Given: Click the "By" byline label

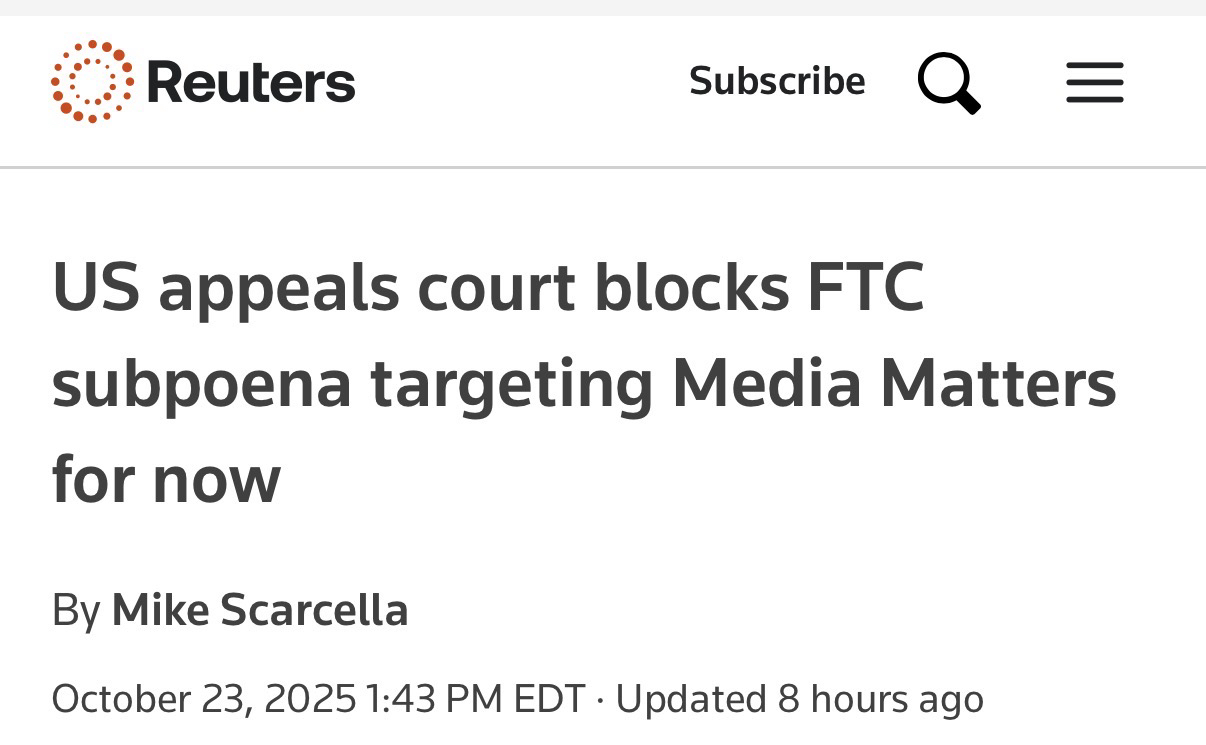Looking at the screenshot, I should tap(76, 610).
